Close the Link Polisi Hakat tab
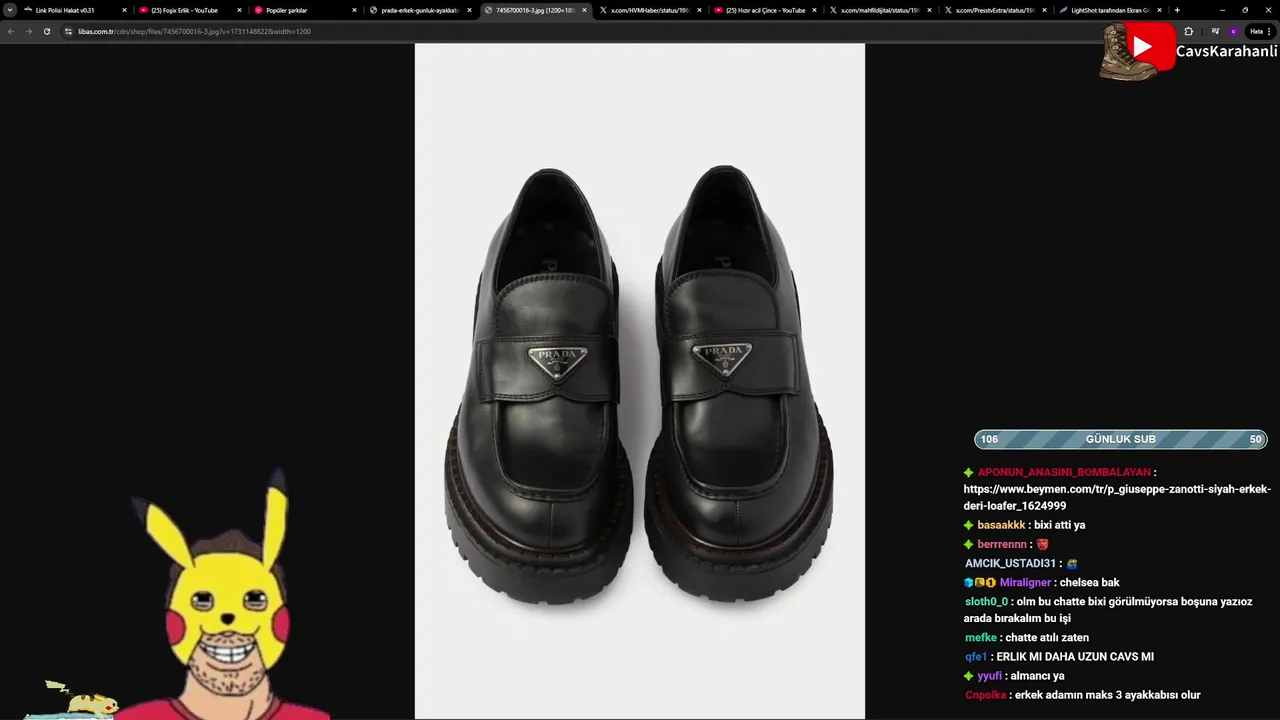 point(124,10)
